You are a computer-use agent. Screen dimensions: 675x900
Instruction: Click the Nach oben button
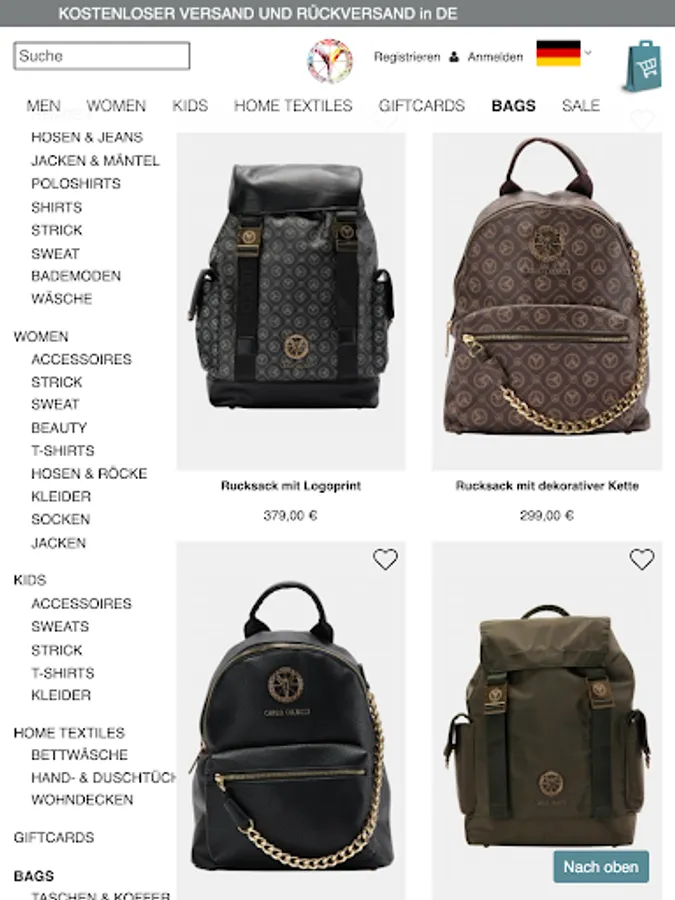tap(601, 866)
